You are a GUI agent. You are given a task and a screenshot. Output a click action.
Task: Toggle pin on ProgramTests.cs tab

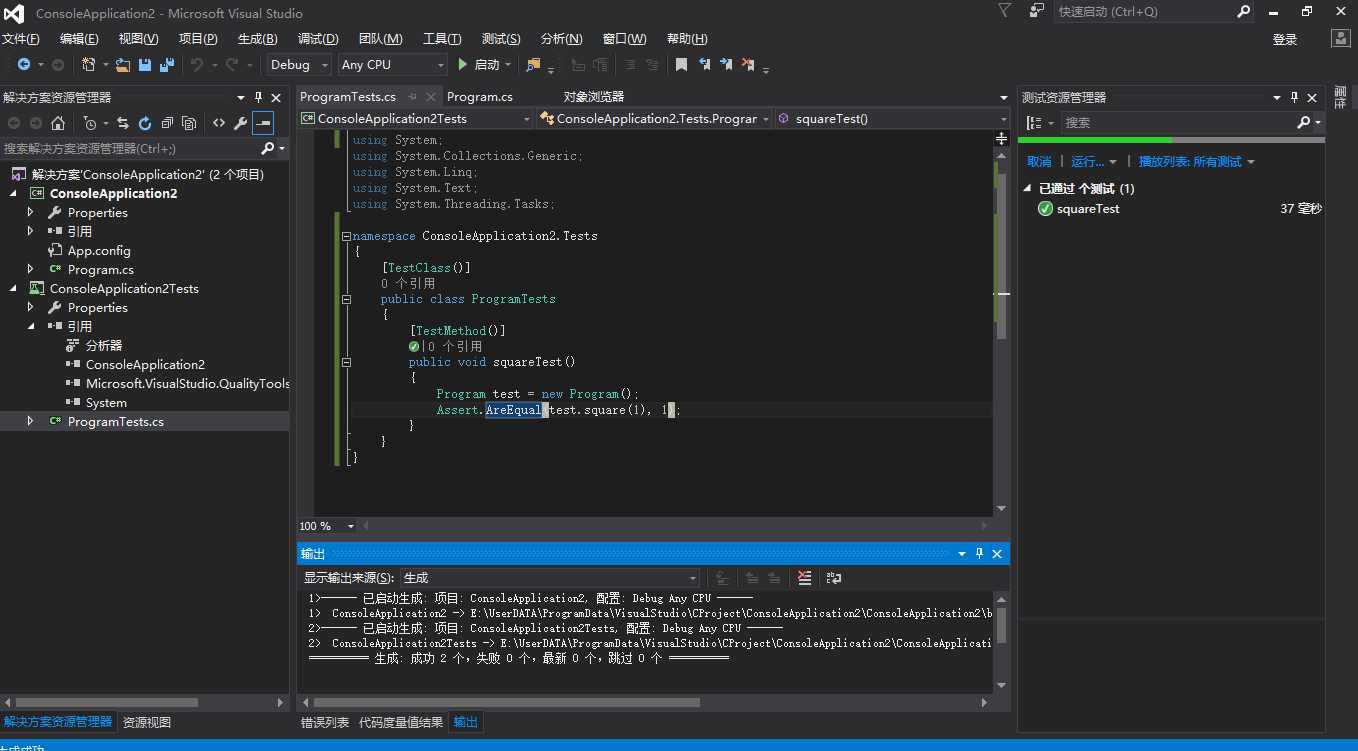410,97
